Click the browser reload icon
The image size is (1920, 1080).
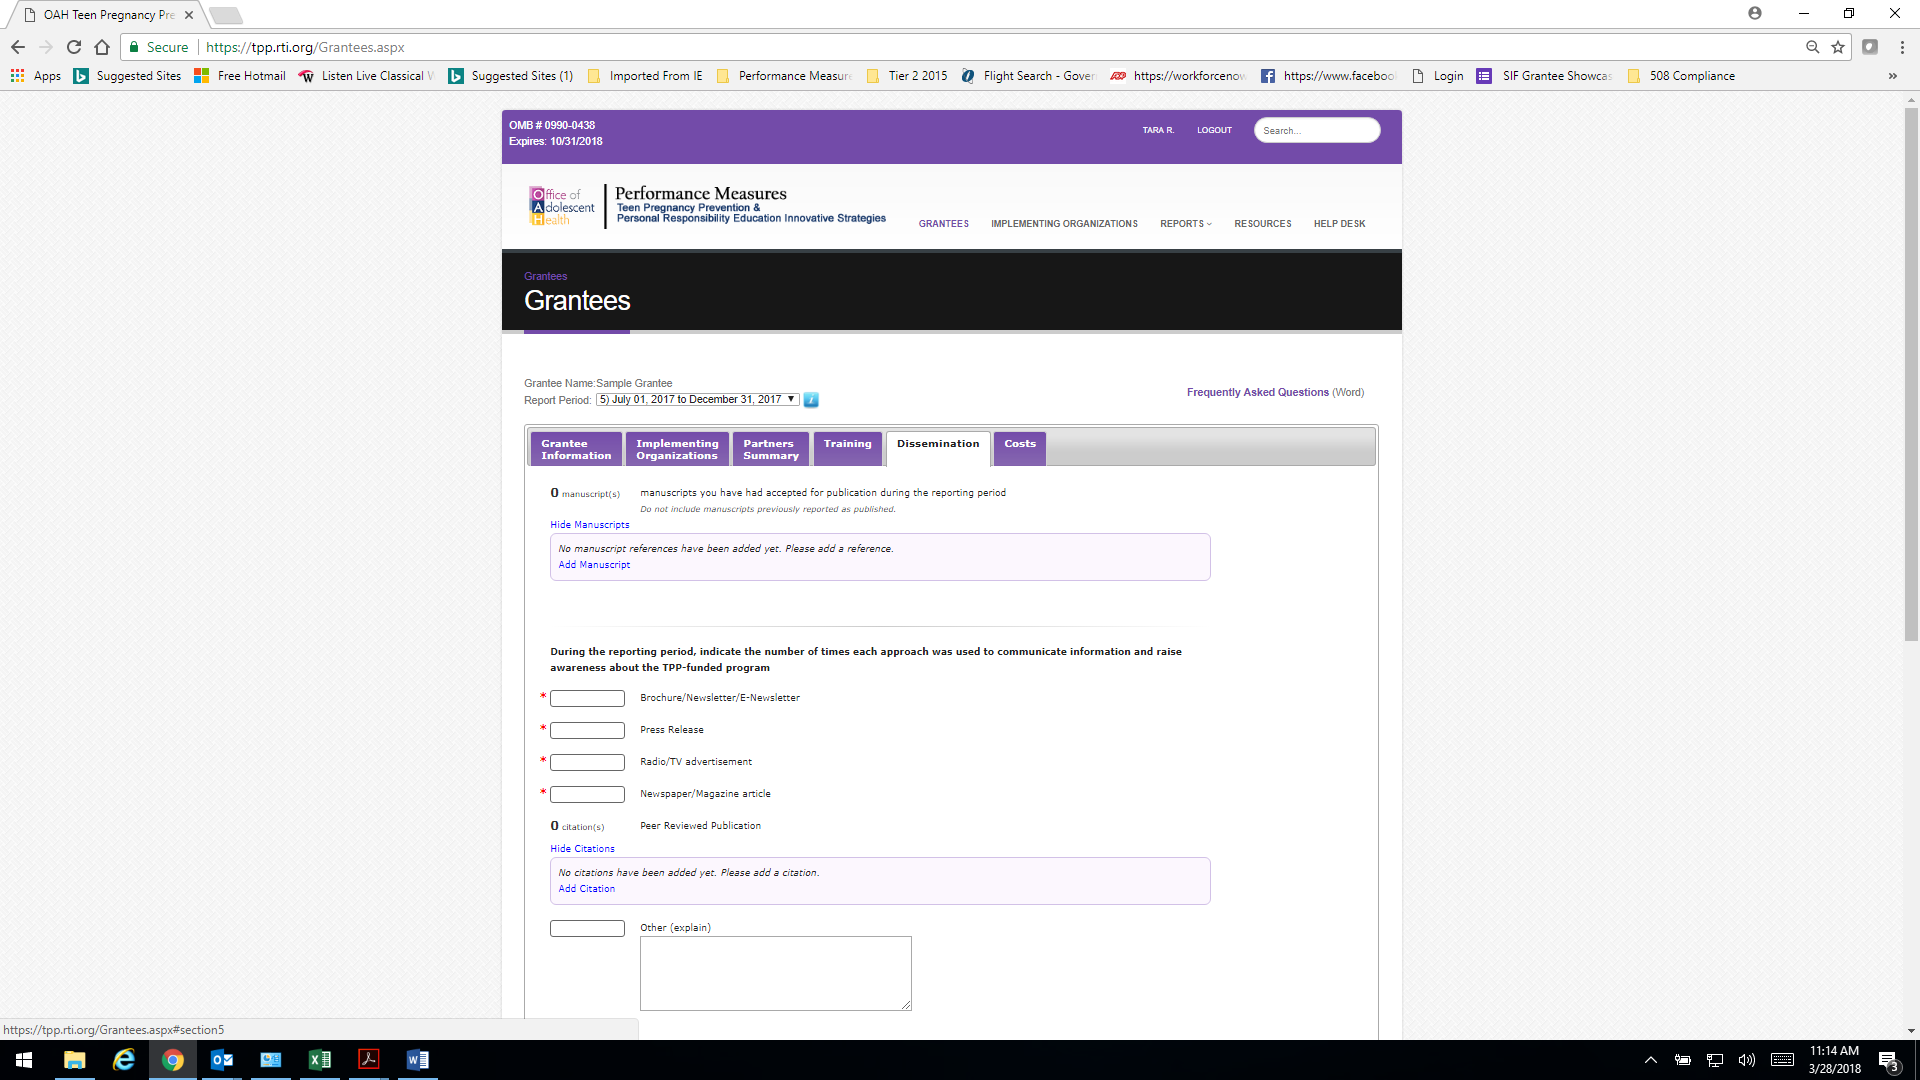pyautogui.click(x=74, y=47)
